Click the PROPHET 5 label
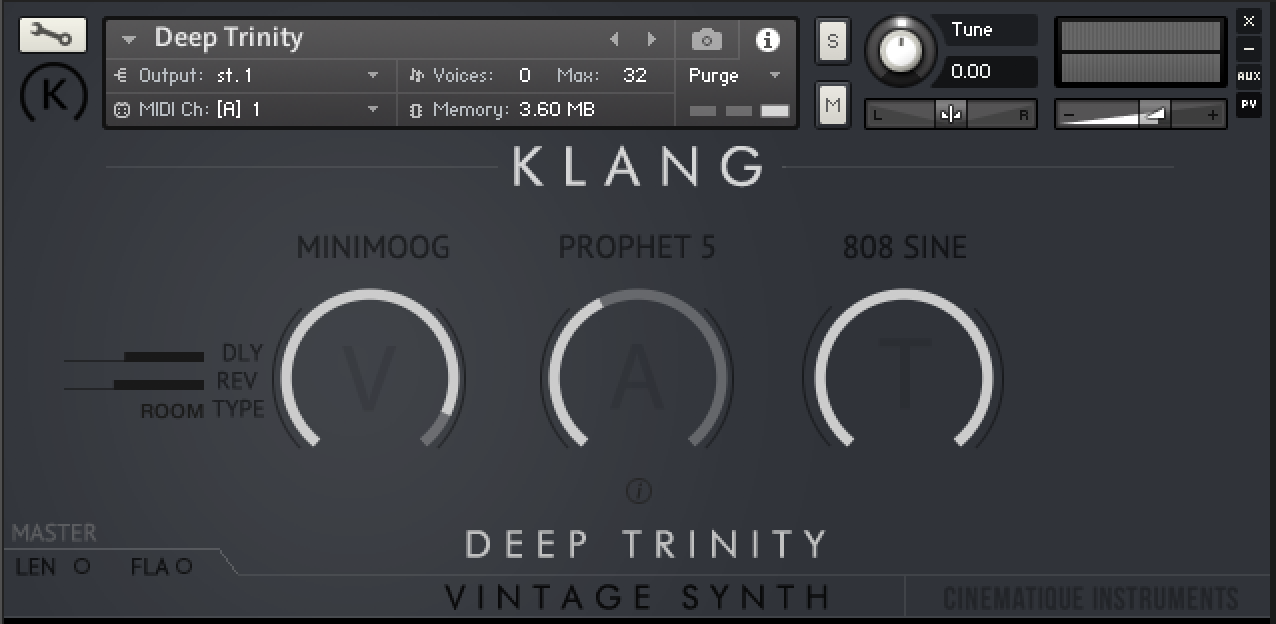 637,248
